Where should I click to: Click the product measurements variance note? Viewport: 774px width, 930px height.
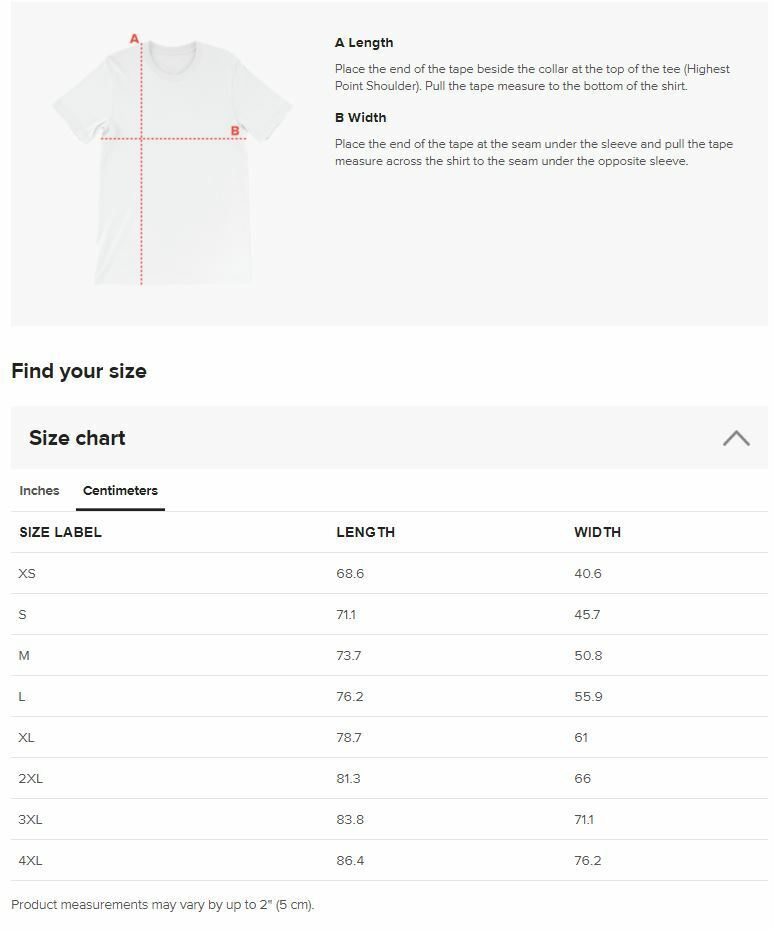coord(162,905)
